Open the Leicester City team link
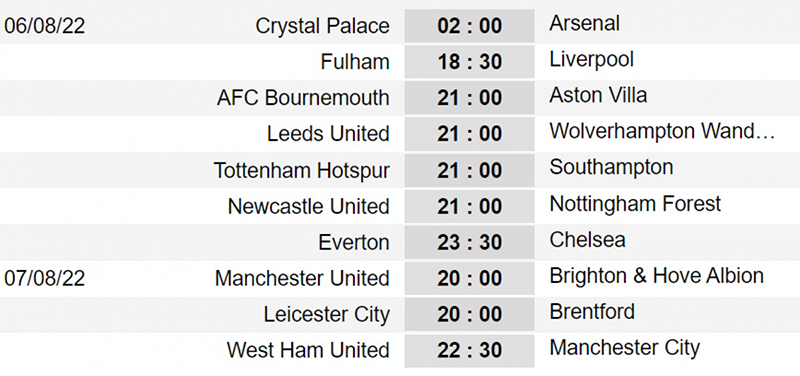 point(327,315)
